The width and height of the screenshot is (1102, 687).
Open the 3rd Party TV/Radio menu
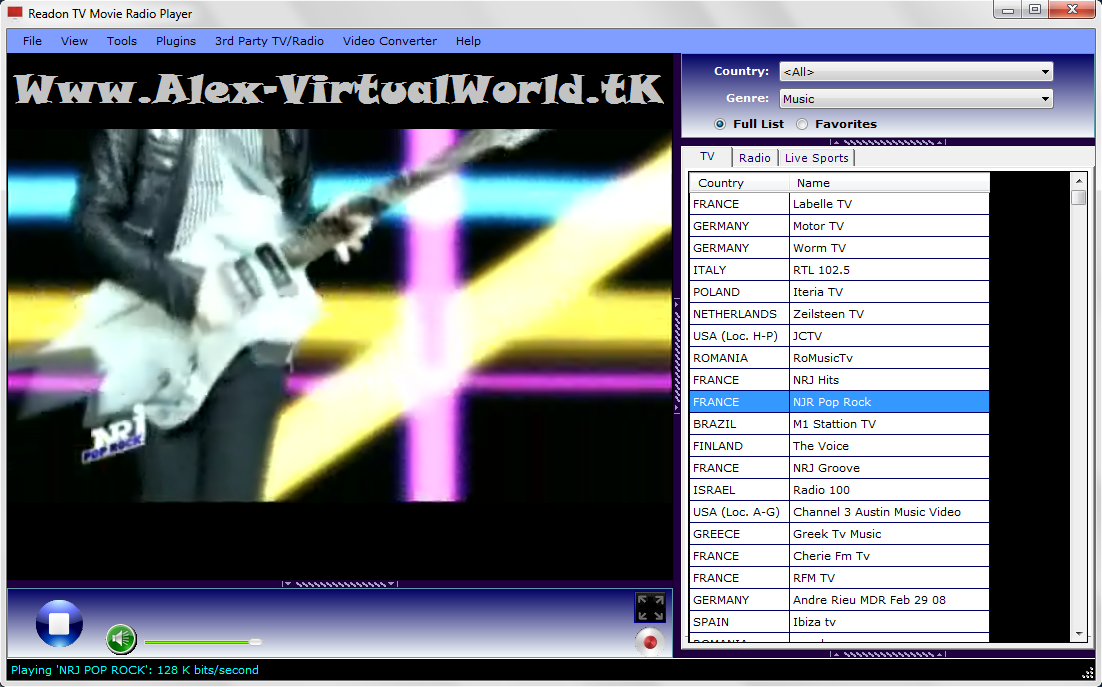click(x=269, y=41)
